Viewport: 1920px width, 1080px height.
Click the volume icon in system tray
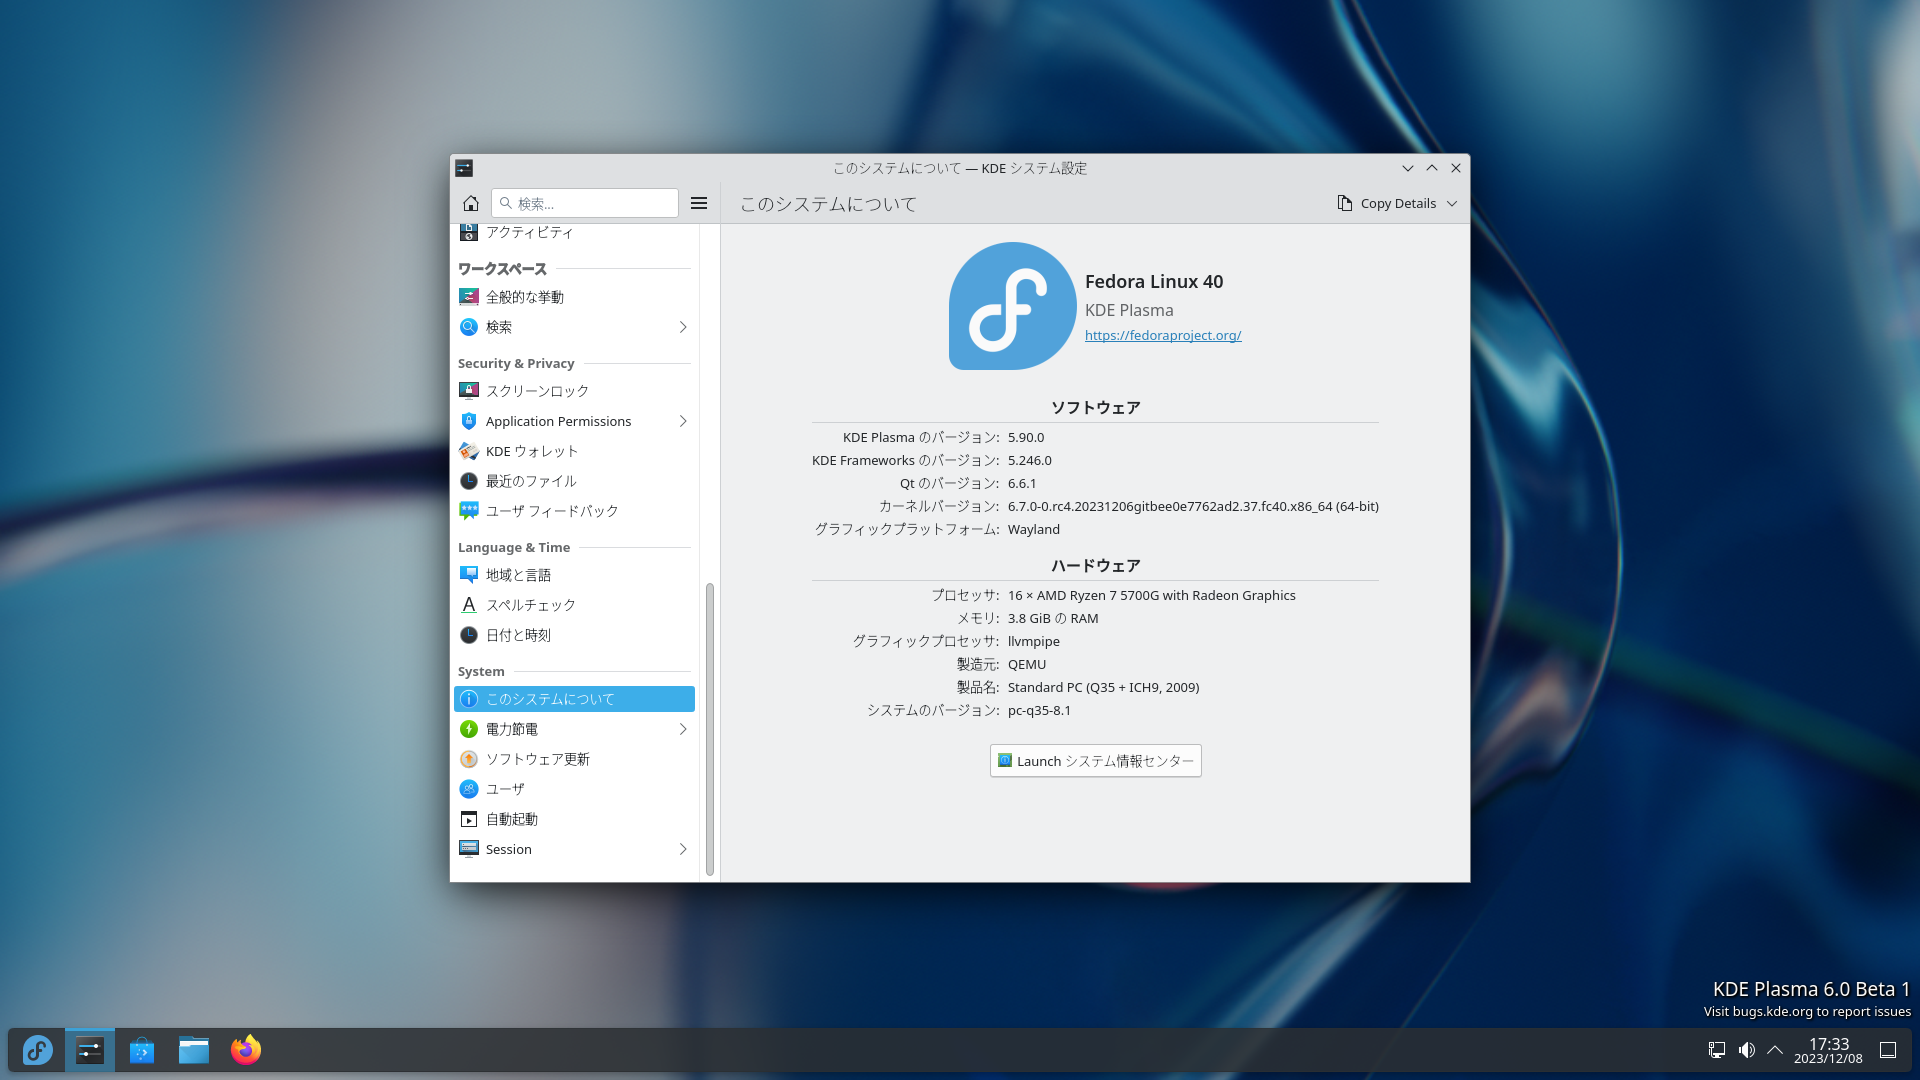[x=1746, y=1050]
